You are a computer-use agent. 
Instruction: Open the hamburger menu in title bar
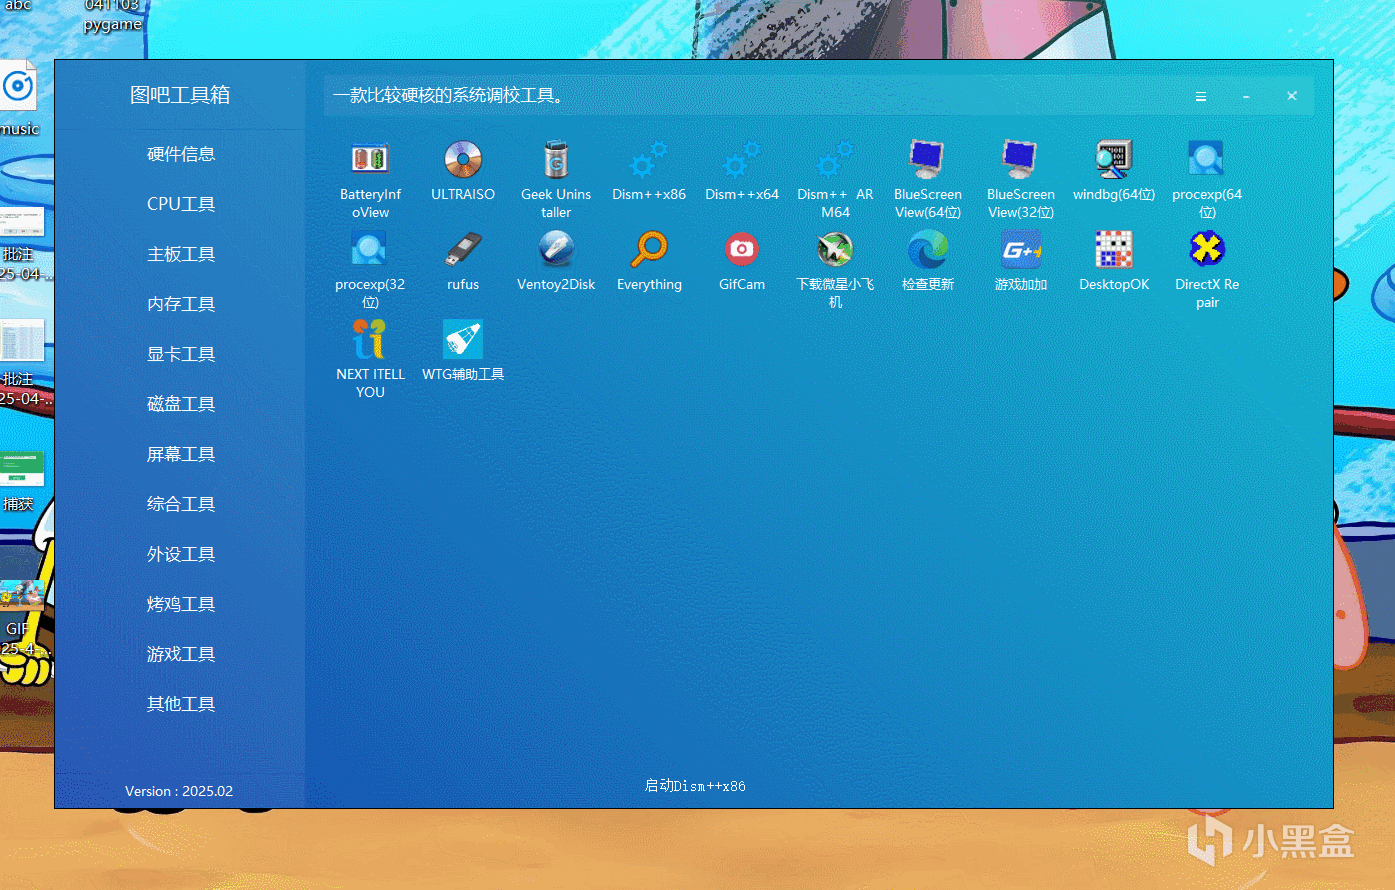coord(1201,97)
